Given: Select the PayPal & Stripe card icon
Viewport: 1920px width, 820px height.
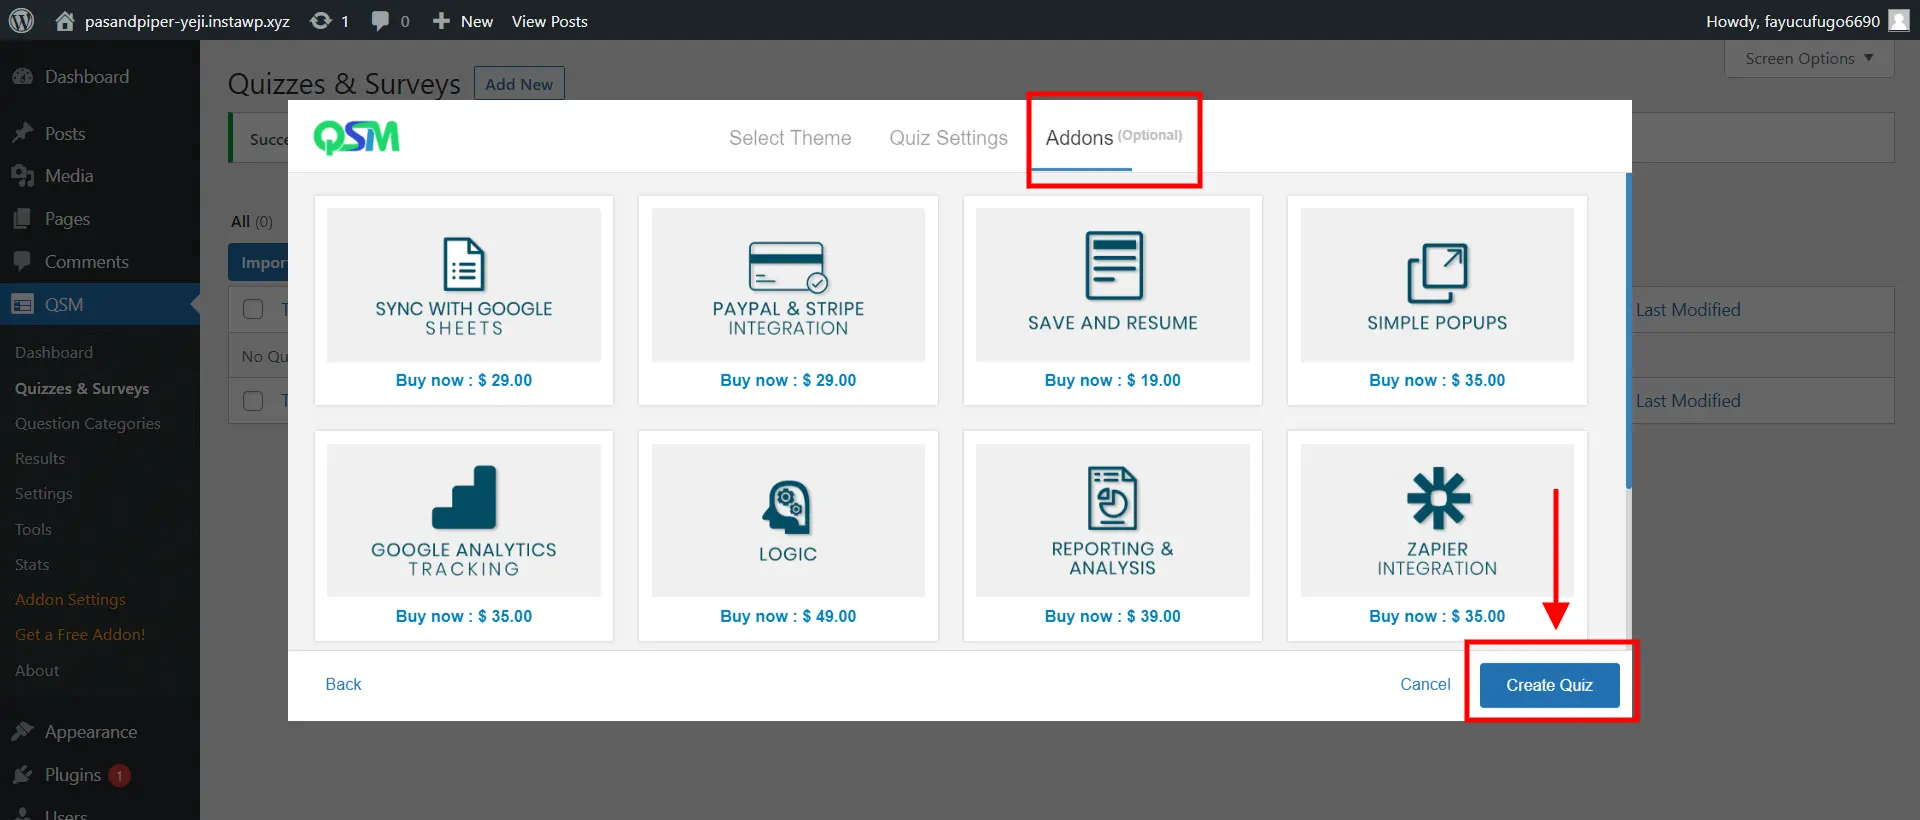Looking at the screenshot, I should 788,266.
